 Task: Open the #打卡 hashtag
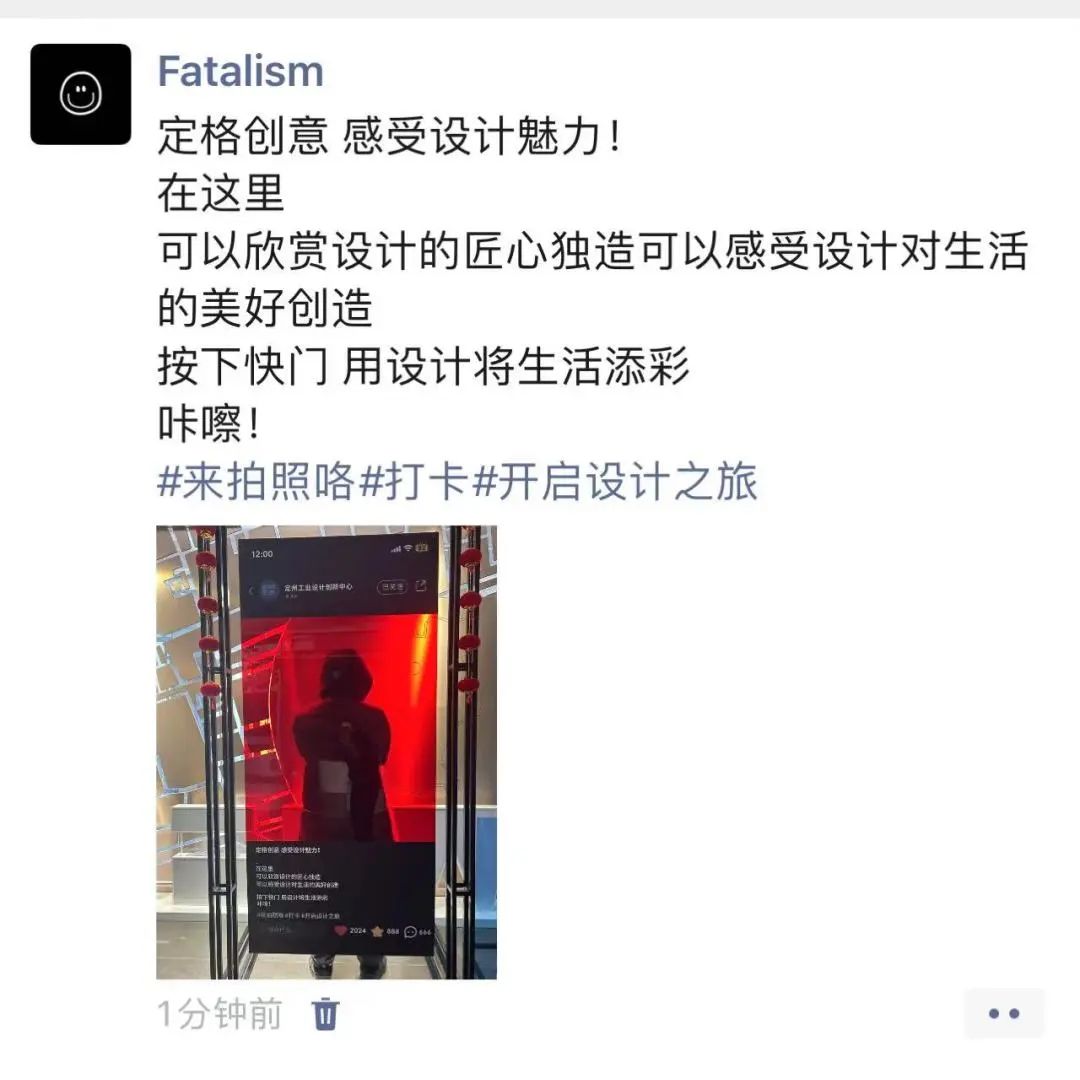pyautogui.click(x=415, y=481)
